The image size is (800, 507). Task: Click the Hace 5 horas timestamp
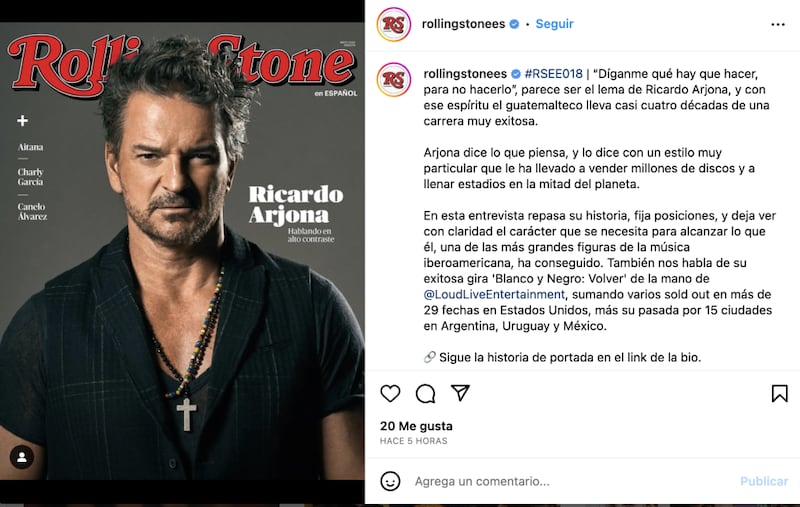[x=413, y=441]
